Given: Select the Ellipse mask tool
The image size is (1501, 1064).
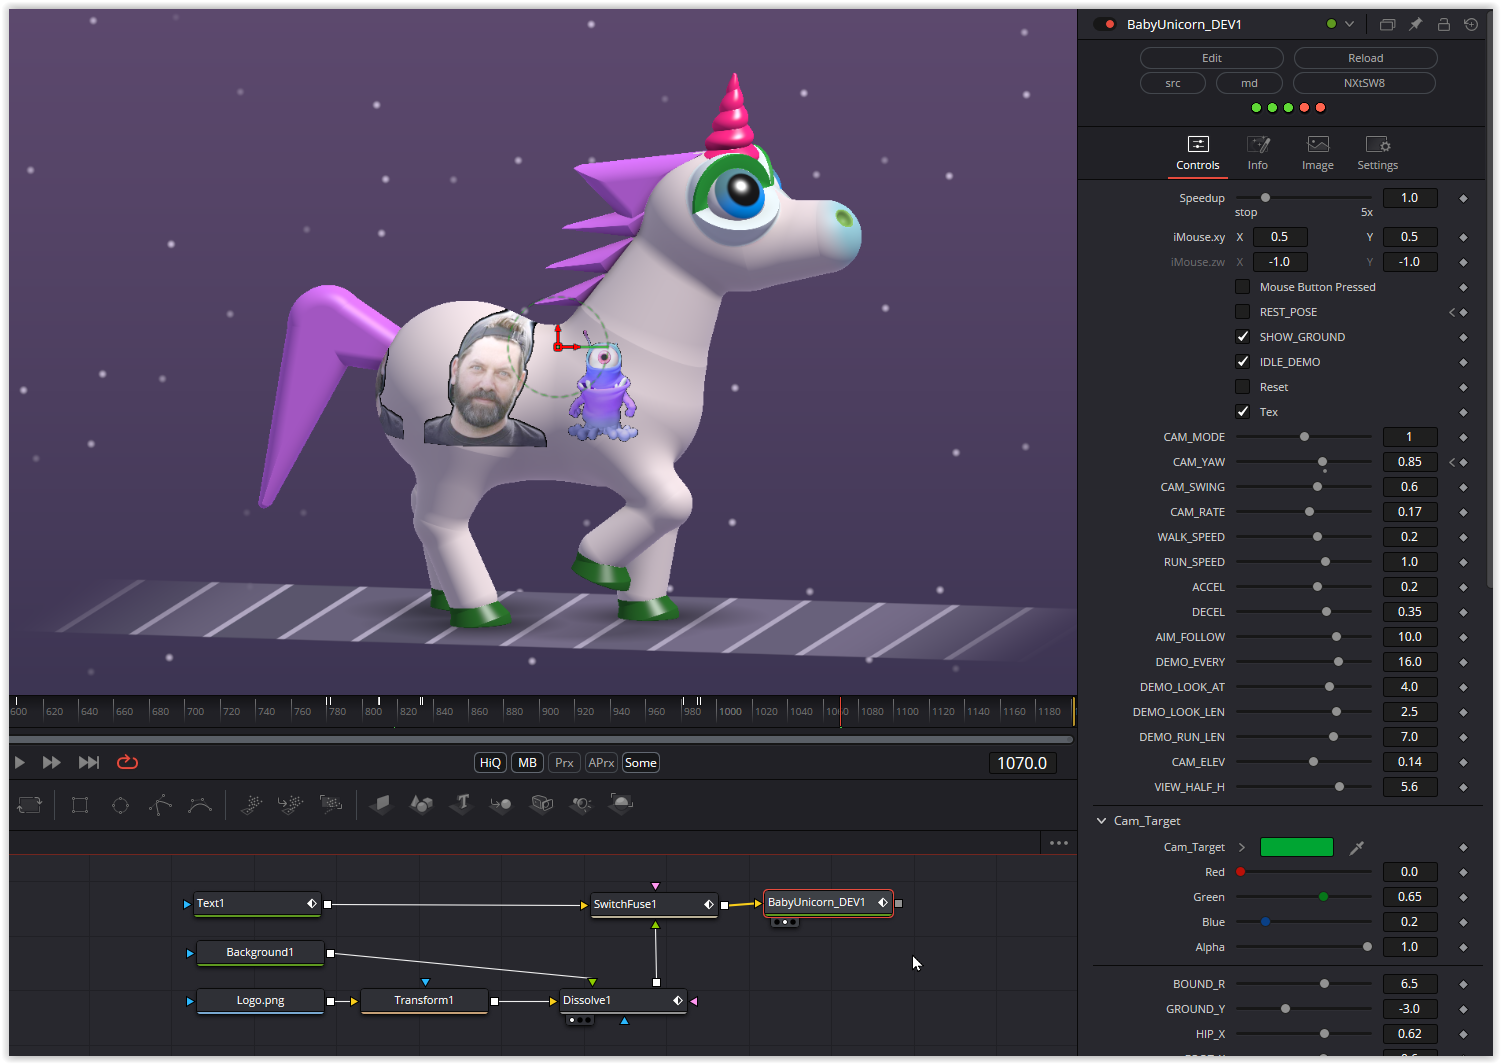Looking at the screenshot, I should (x=120, y=805).
